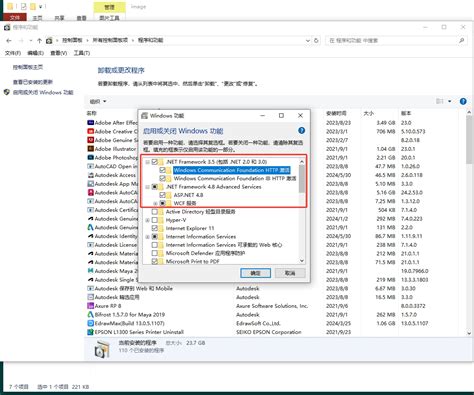
Task: Collapse the .NET Framework 3.5 node
Action: 147,162
